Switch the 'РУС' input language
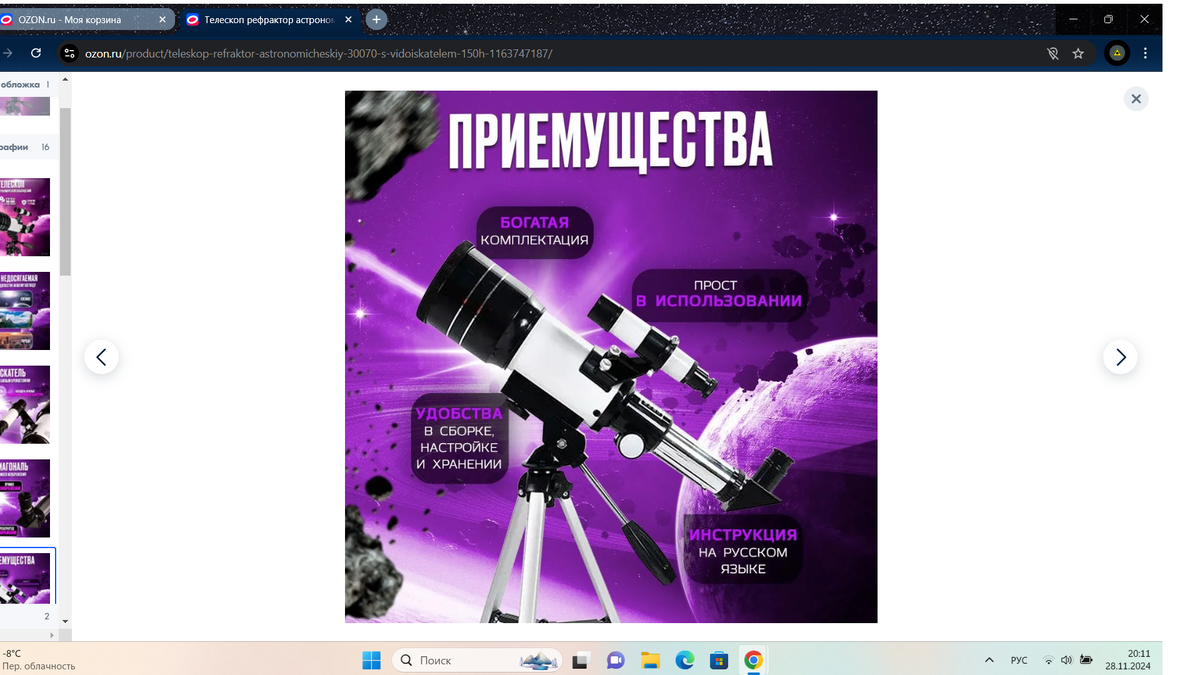The height and width of the screenshot is (675, 1200). click(1019, 660)
